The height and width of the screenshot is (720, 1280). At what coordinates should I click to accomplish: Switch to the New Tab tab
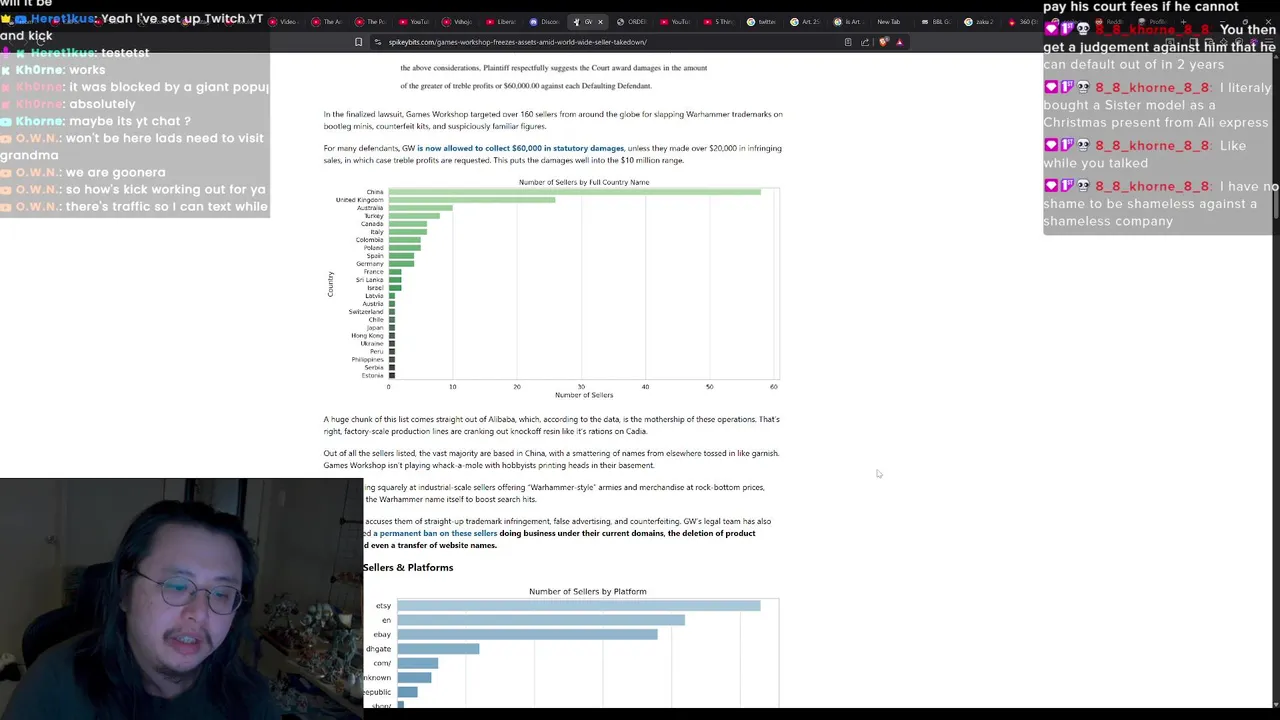890,22
